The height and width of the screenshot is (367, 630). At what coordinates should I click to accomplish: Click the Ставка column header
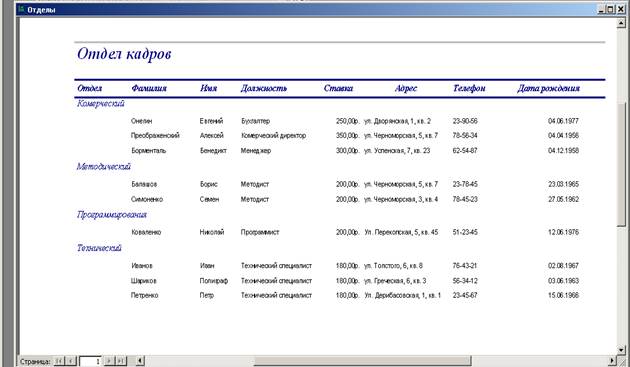coord(338,88)
